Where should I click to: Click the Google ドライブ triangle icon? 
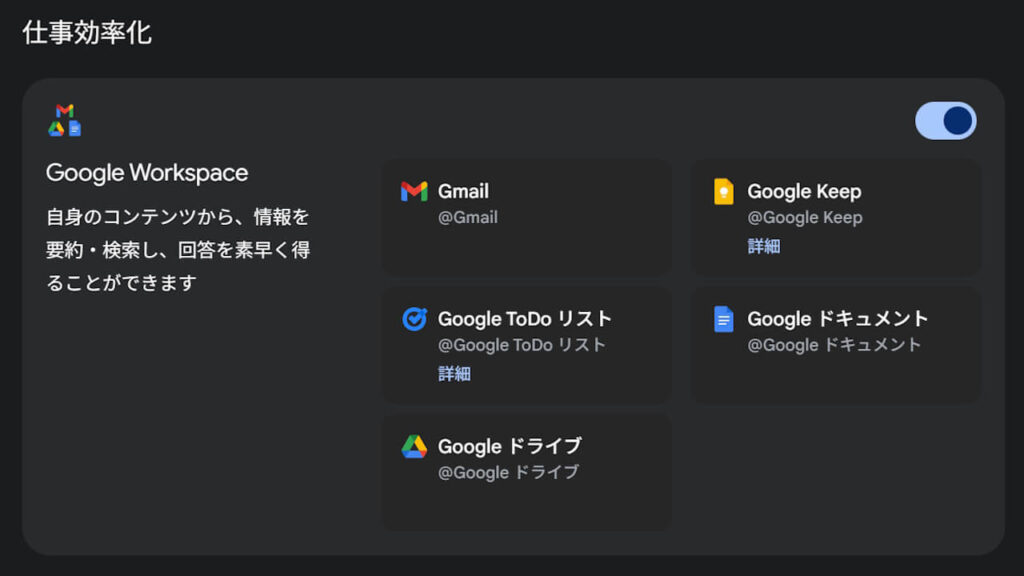click(x=414, y=447)
